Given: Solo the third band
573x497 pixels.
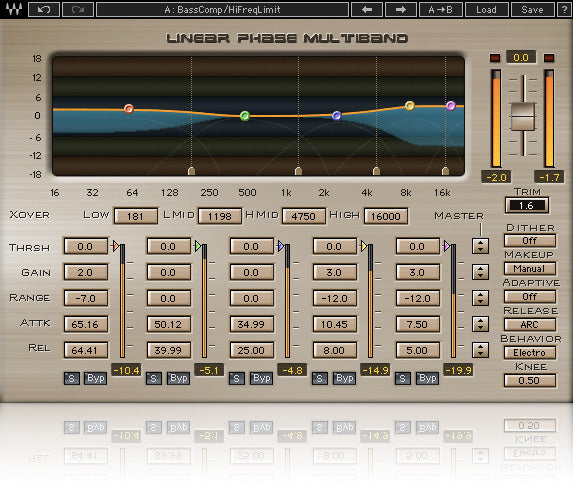Looking at the screenshot, I should point(236,379).
